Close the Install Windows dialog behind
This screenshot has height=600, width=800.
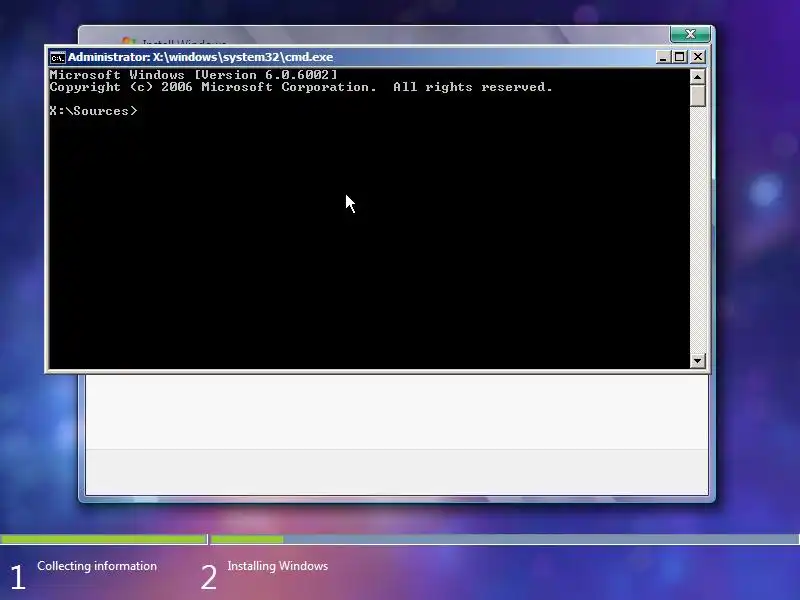pos(690,34)
